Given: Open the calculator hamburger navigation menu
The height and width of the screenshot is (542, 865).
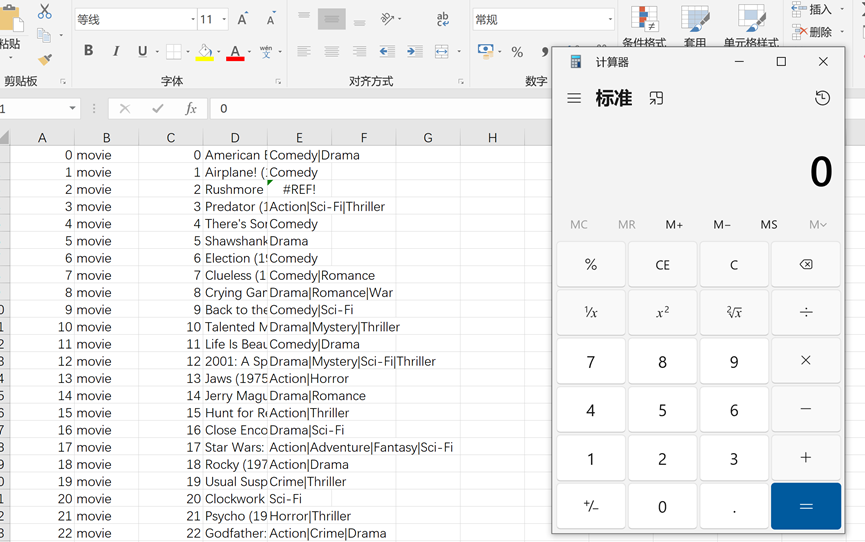Looking at the screenshot, I should [x=574, y=98].
